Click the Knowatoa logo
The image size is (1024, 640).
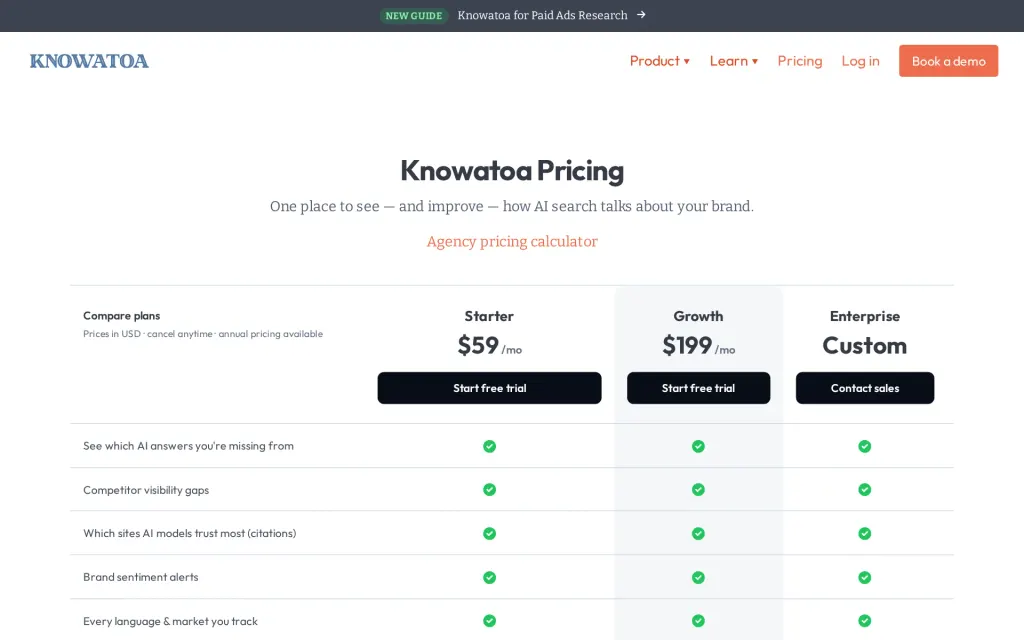[89, 61]
